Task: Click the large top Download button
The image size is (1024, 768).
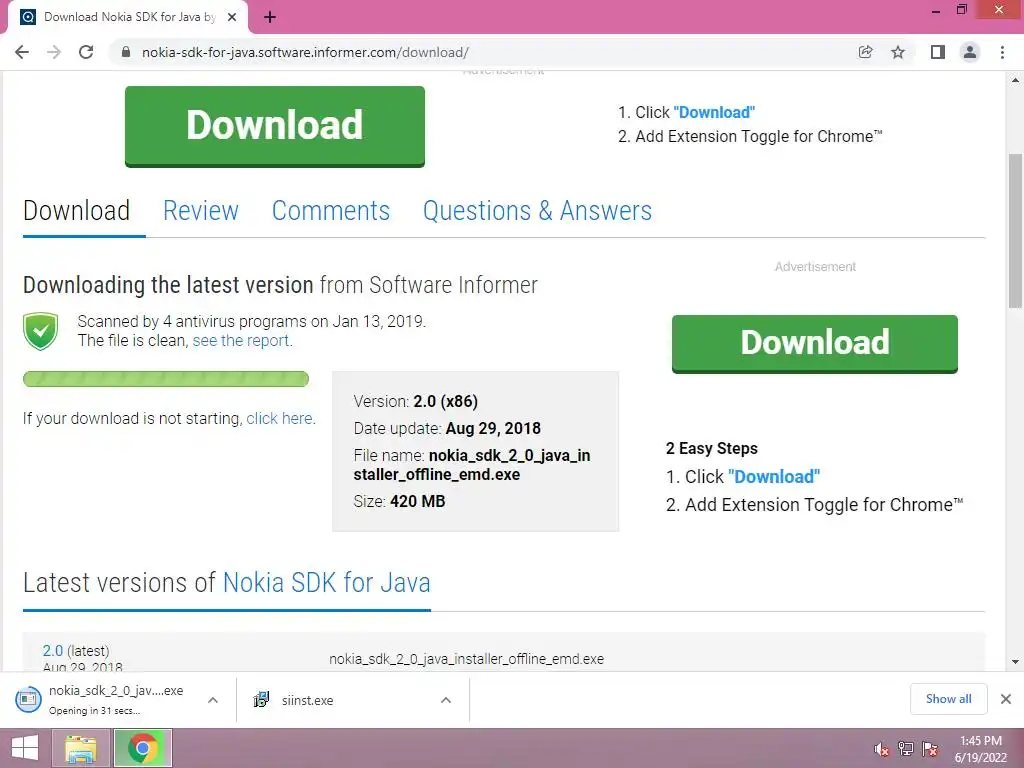Action: 275,126
